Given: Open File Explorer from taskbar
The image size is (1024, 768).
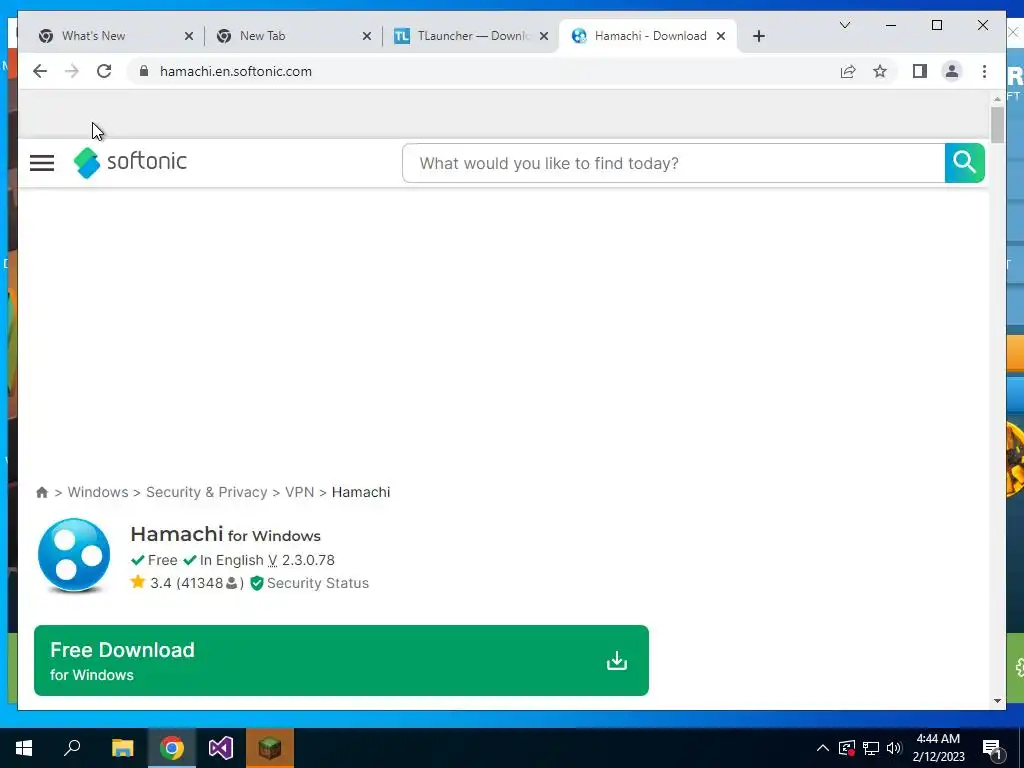Looking at the screenshot, I should pos(122,748).
